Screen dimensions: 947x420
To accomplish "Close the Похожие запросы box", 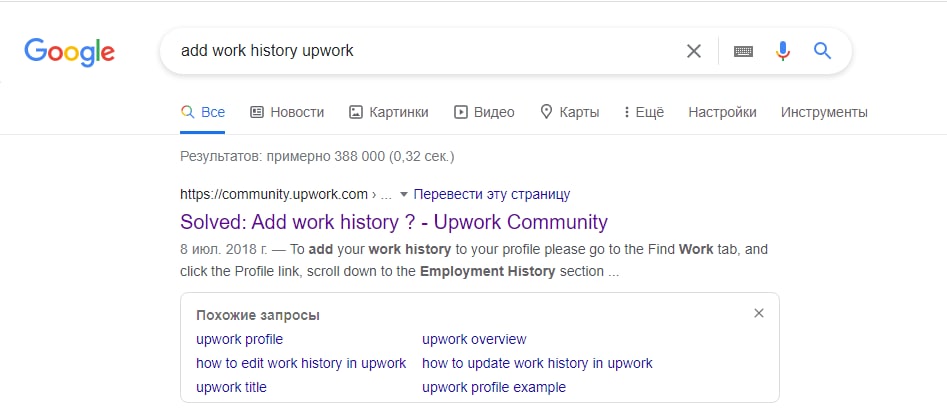I will [759, 313].
